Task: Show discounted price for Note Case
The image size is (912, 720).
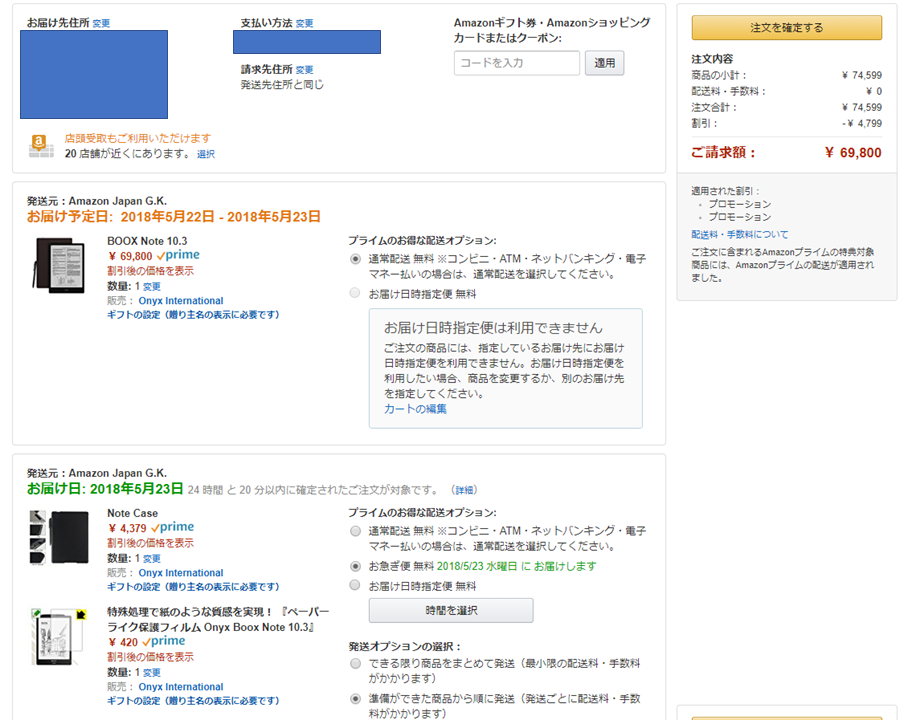Action: coord(150,543)
